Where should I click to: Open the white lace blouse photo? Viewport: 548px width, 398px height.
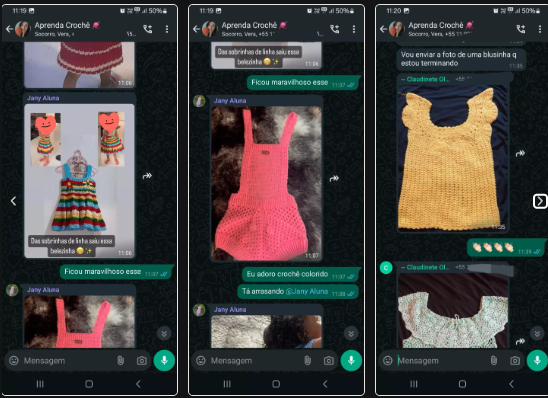(453, 310)
